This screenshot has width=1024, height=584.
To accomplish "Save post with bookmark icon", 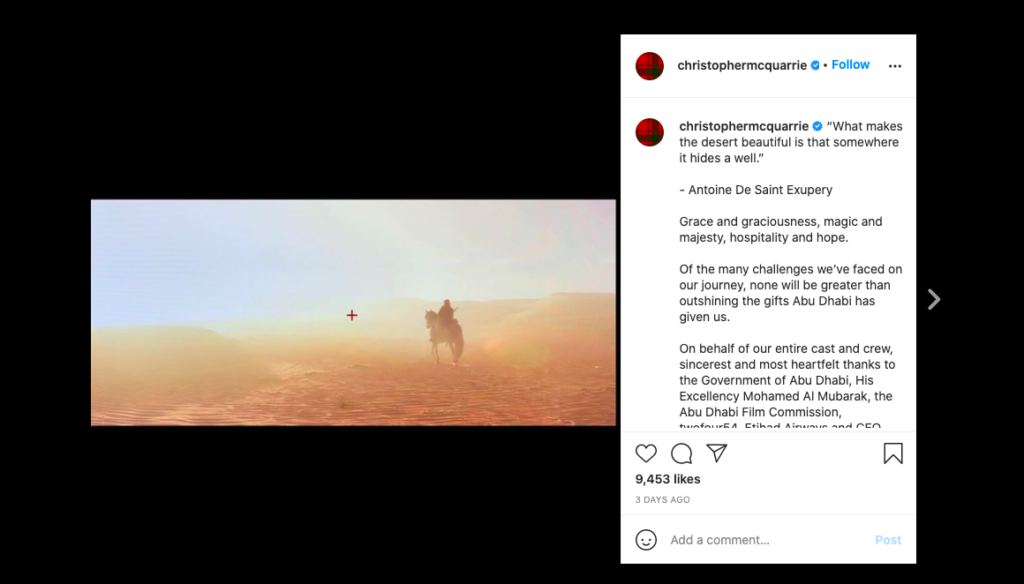I will [893, 453].
